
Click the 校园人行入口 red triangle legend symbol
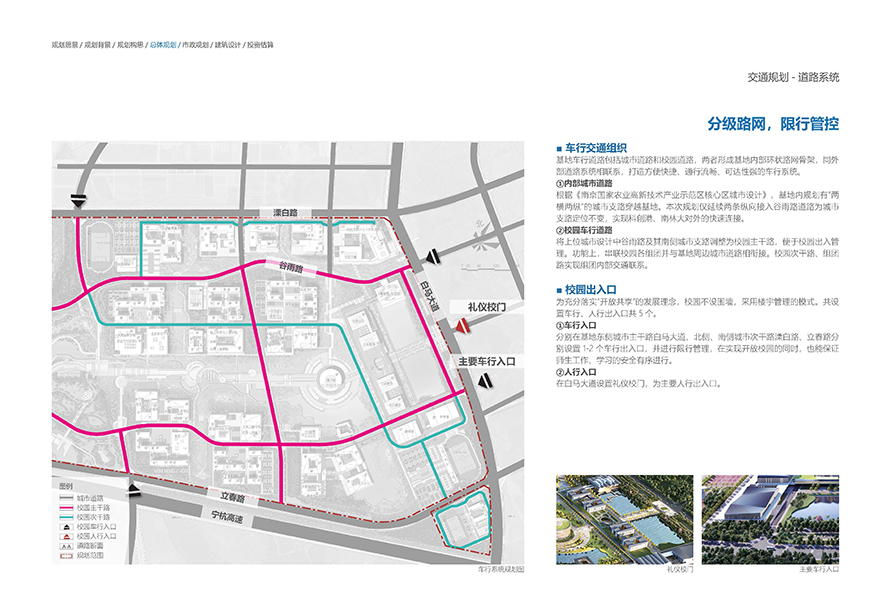(66, 536)
